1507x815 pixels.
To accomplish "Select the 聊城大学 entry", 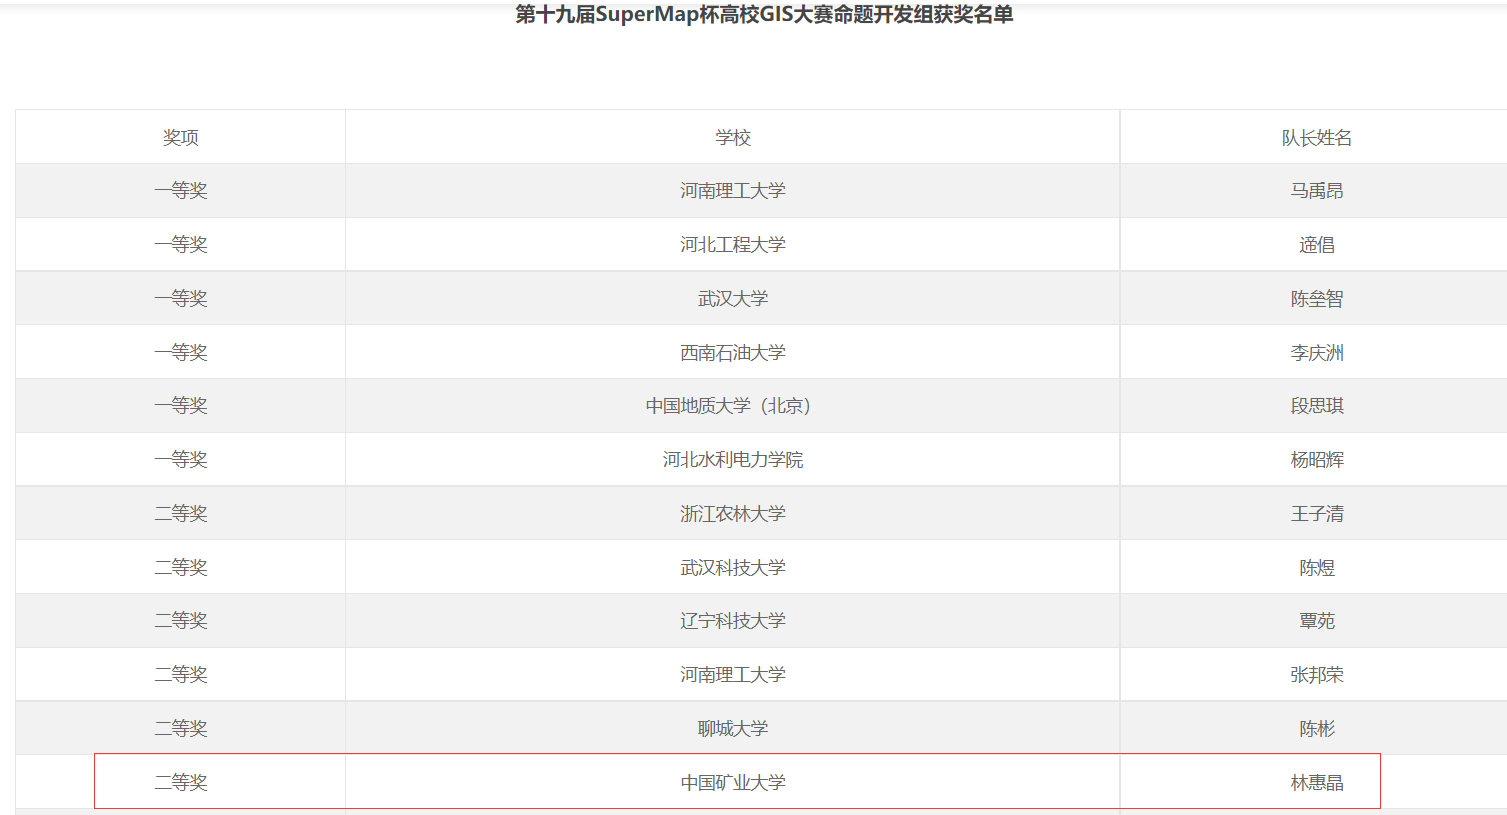I will coord(732,729).
